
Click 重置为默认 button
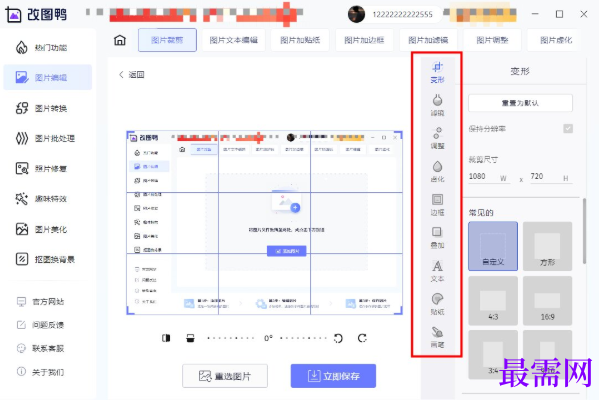[520, 103]
